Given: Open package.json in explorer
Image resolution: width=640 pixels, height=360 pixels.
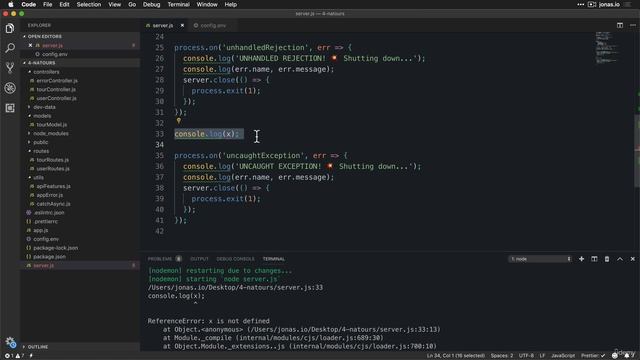Looking at the screenshot, I should (x=49, y=257).
